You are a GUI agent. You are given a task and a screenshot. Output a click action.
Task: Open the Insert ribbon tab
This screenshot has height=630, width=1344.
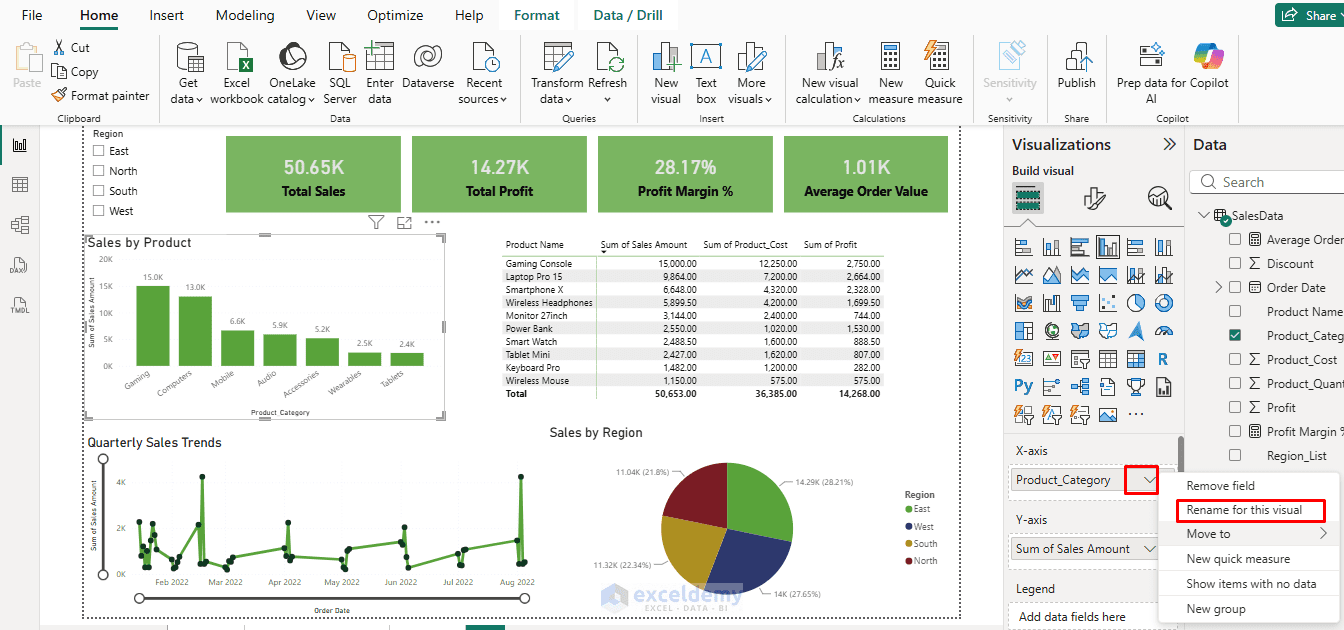pyautogui.click(x=166, y=15)
